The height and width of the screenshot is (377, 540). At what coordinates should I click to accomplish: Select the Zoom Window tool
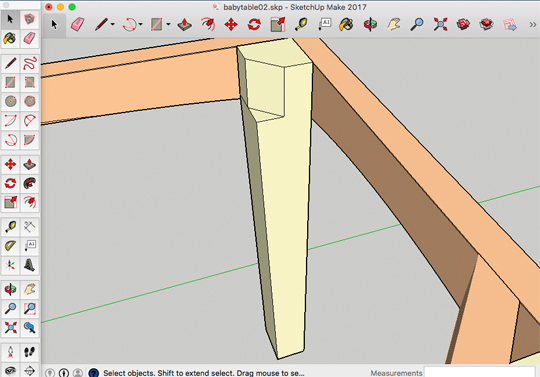coord(30,308)
